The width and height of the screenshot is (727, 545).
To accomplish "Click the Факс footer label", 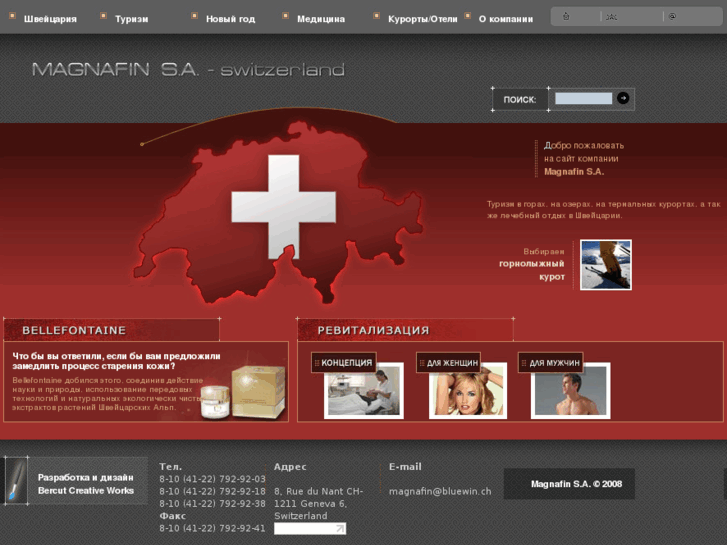I will coord(172,516).
